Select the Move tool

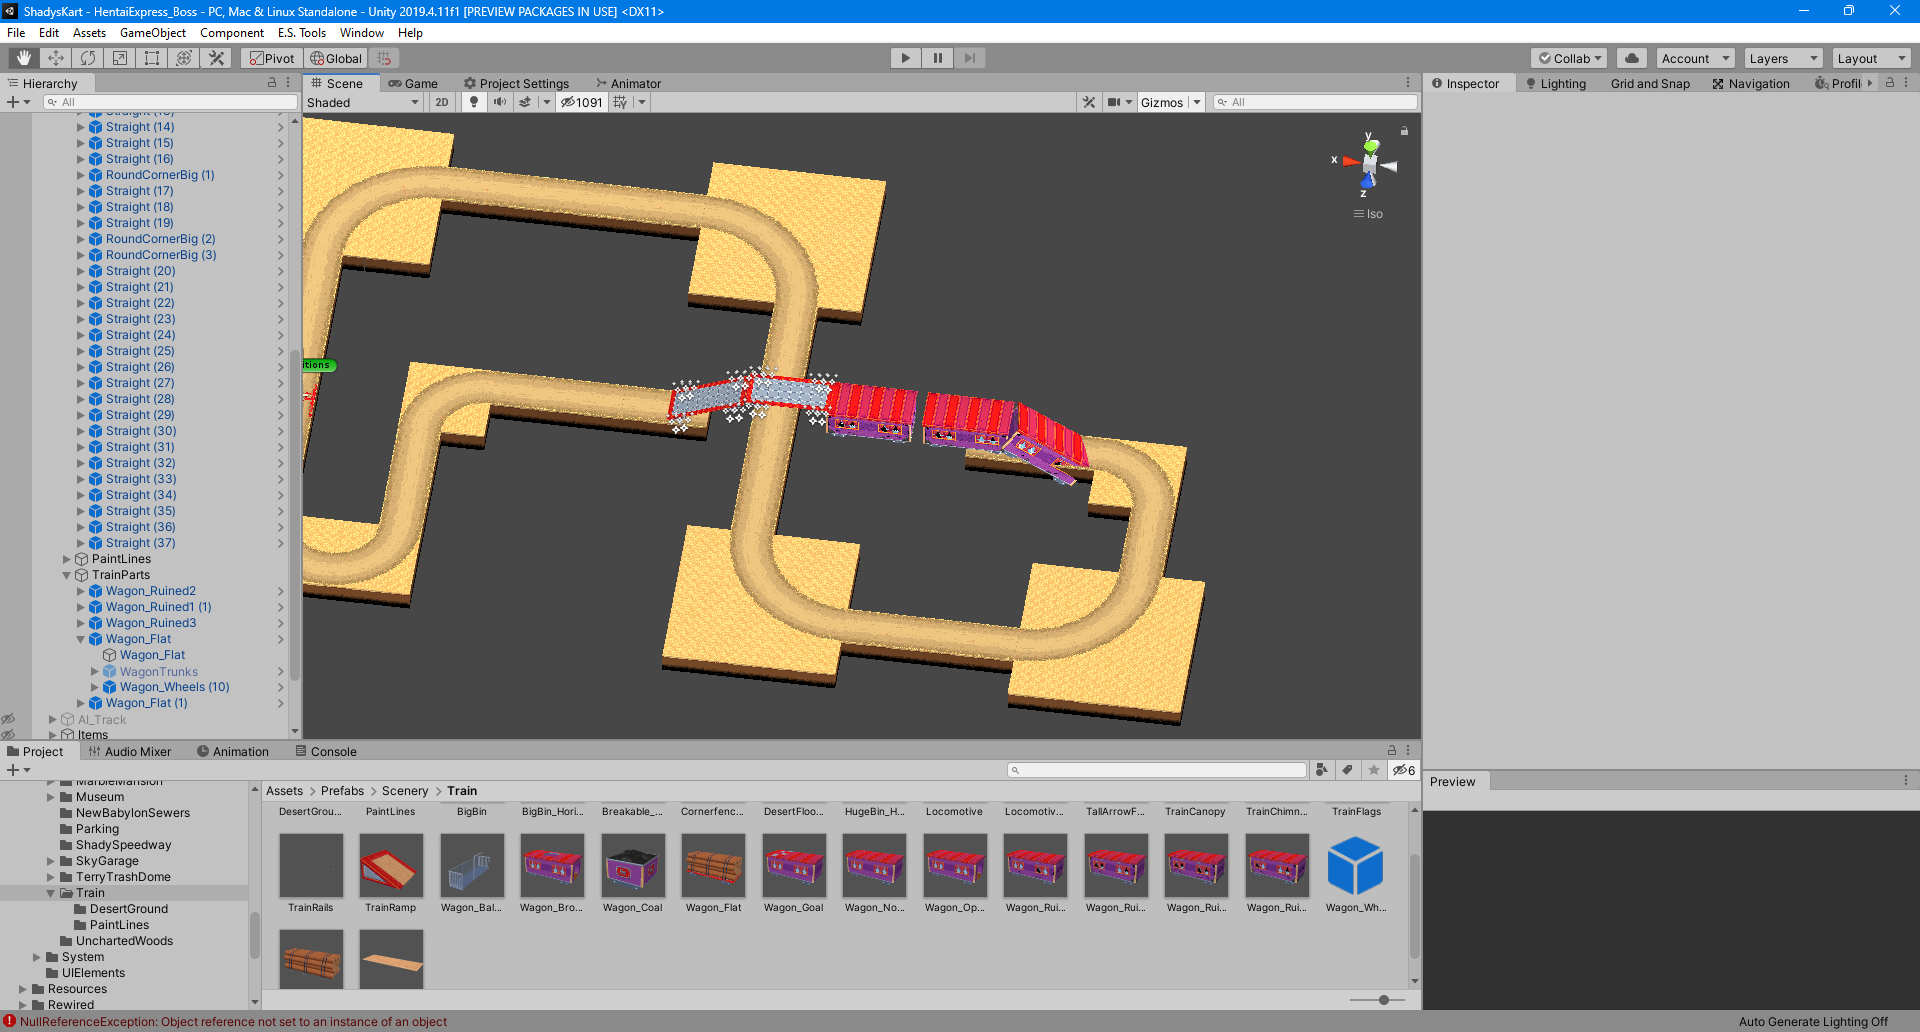pyautogui.click(x=56, y=58)
